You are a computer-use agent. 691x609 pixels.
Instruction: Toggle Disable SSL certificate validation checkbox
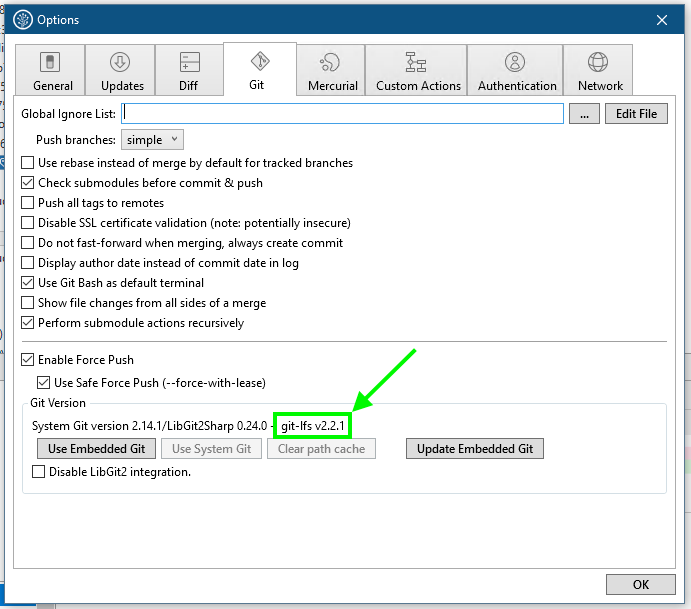coord(27,223)
